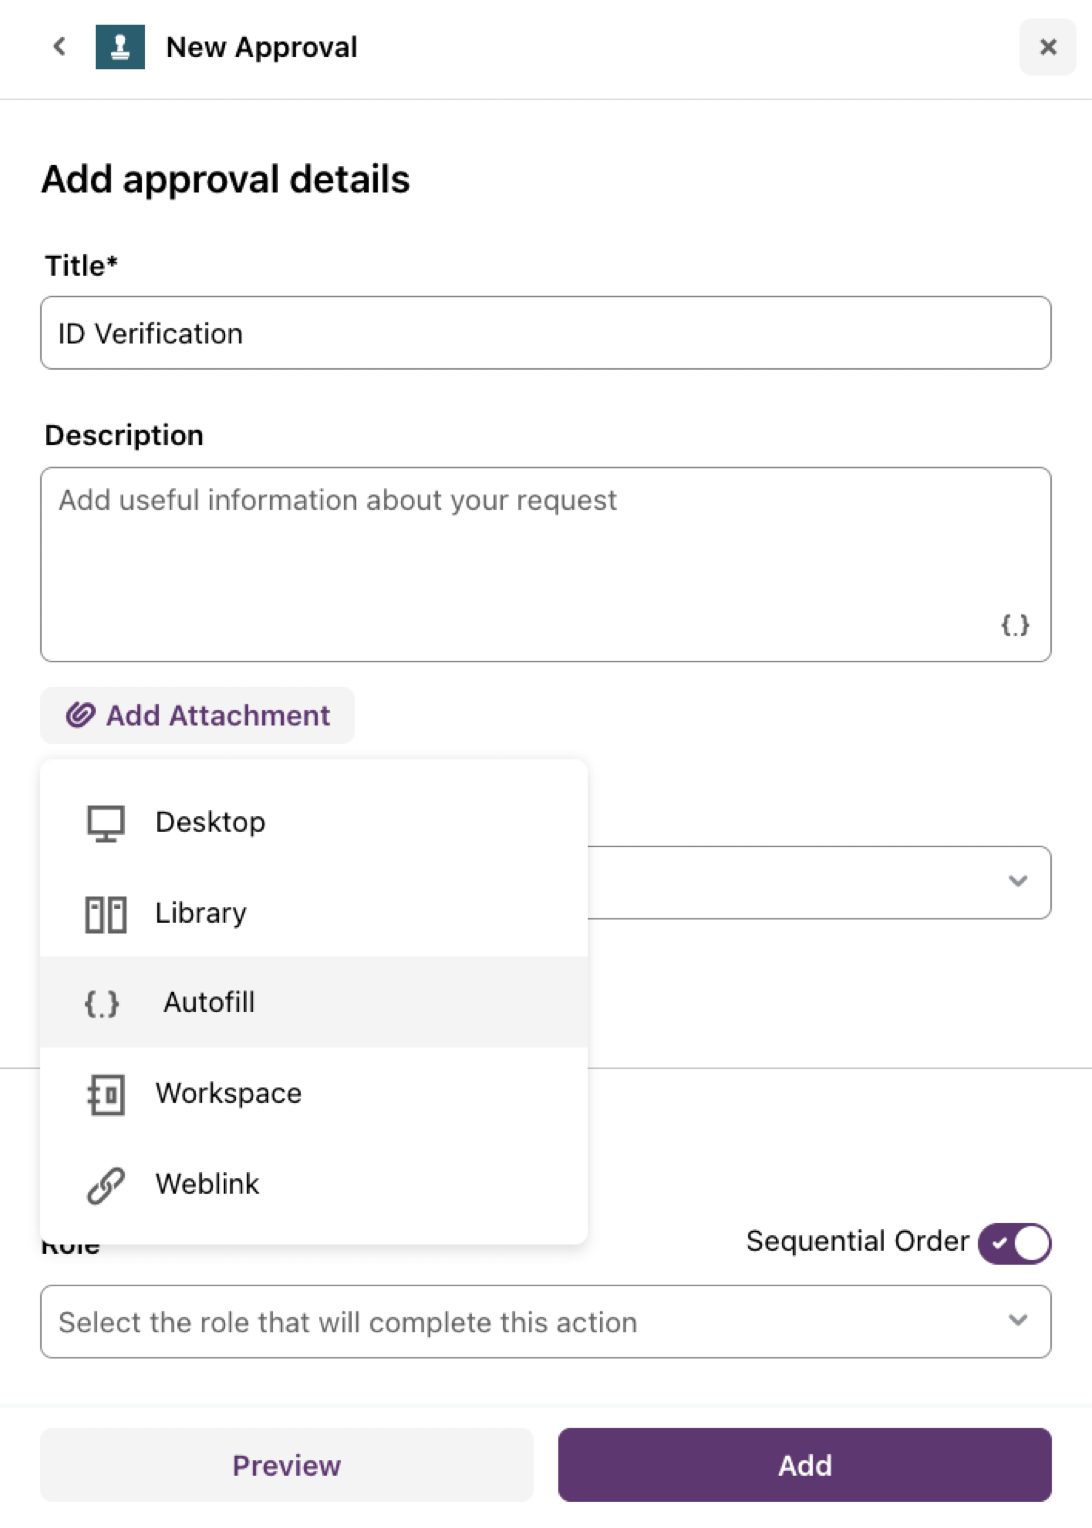Click the Add Attachment button

point(197,715)
